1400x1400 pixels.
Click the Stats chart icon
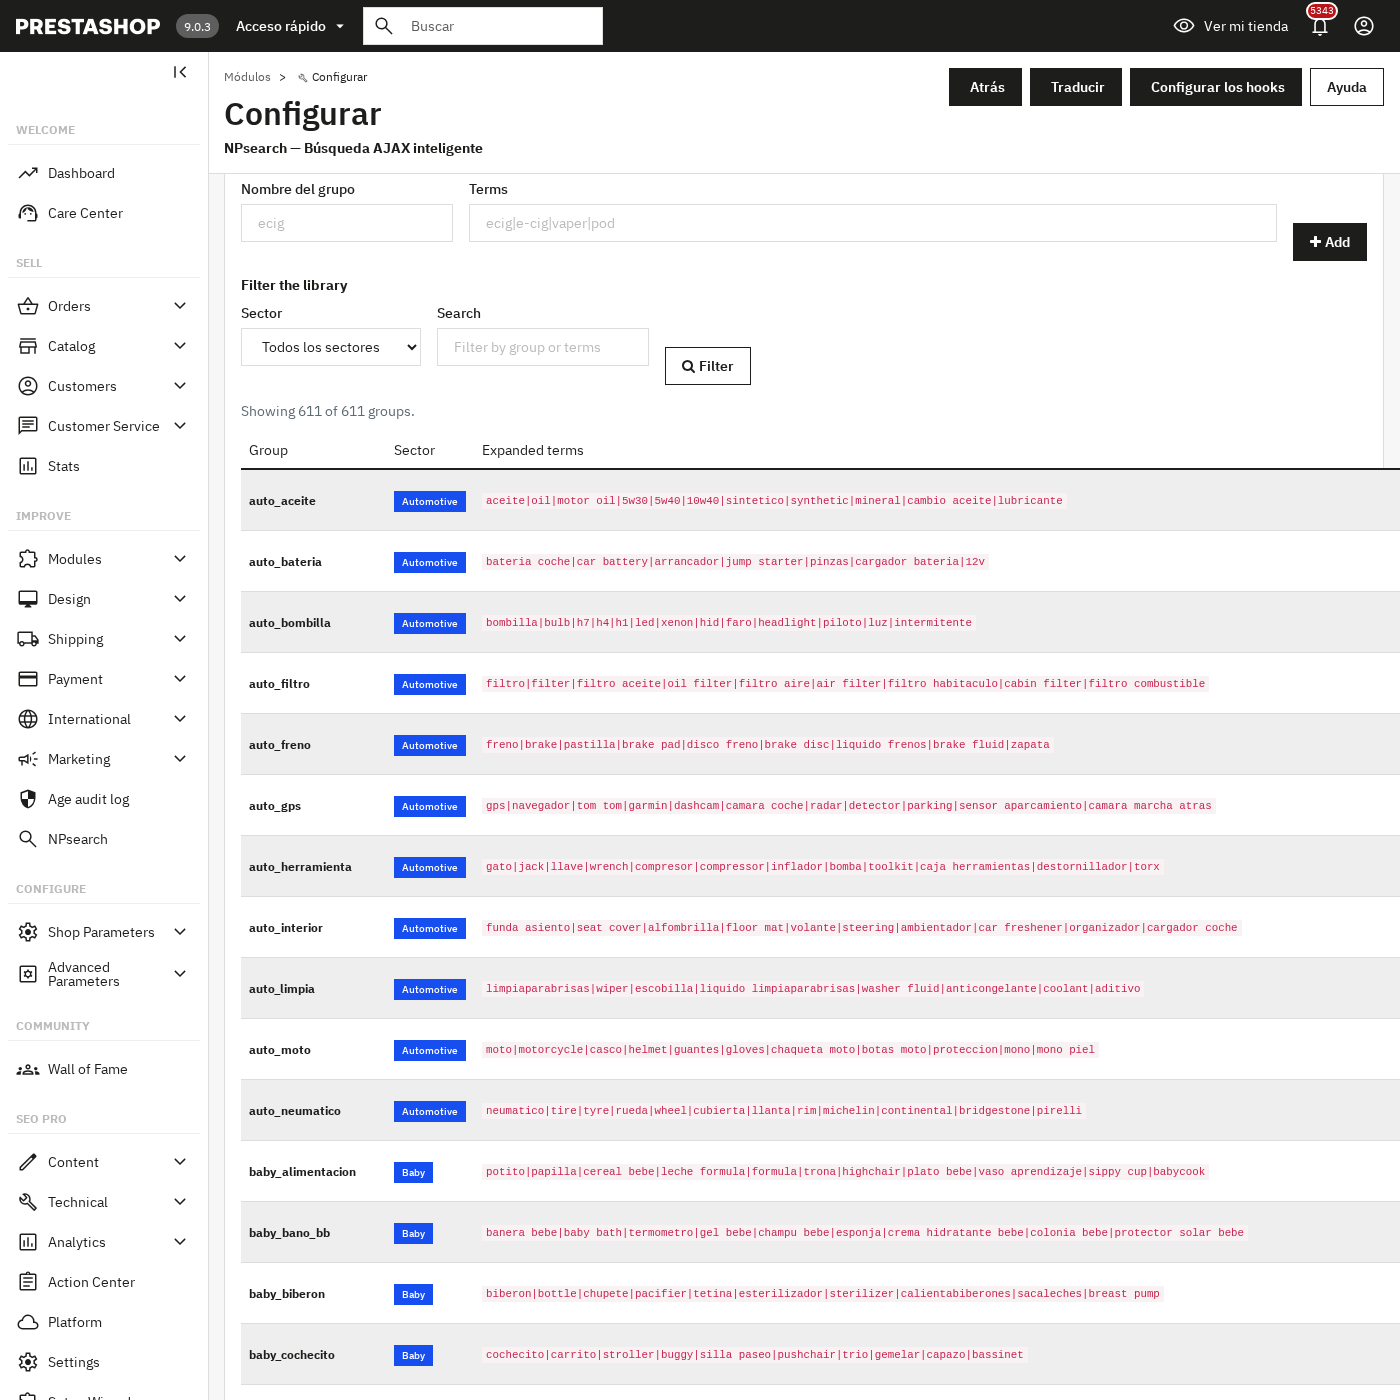[x=28, y=466]
